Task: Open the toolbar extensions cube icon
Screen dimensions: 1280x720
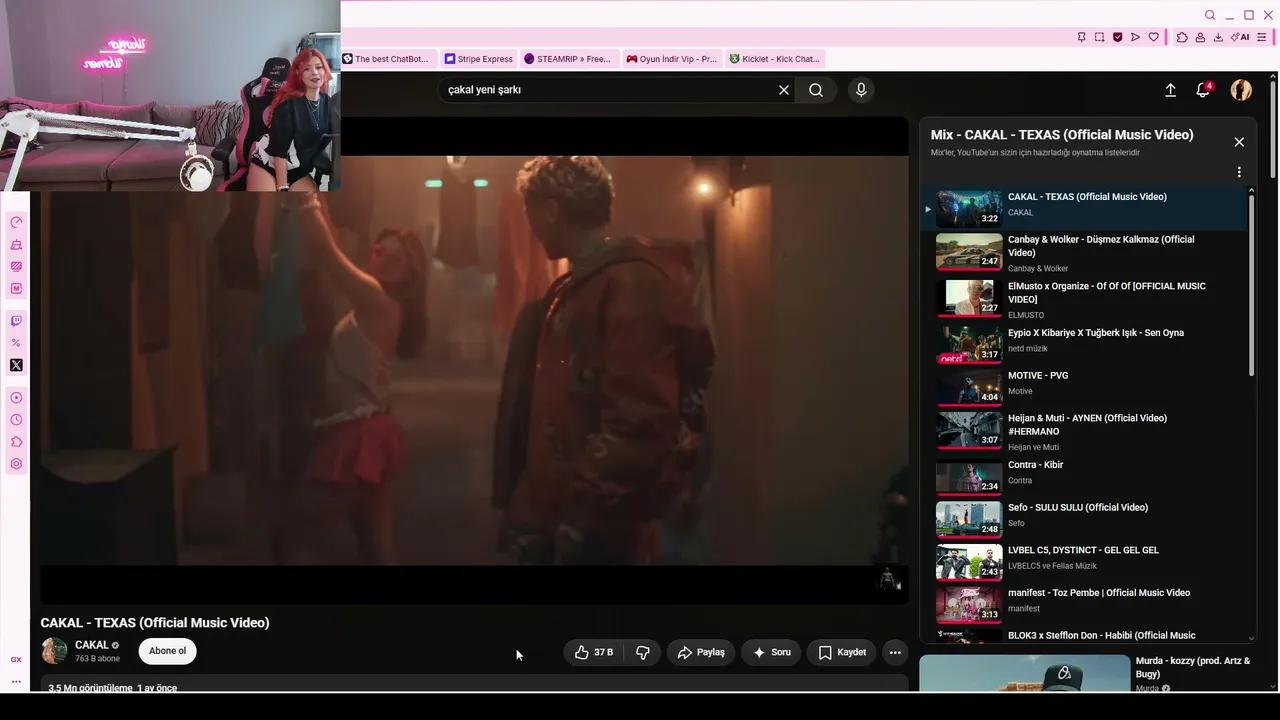Action: tap(1182, 37)
